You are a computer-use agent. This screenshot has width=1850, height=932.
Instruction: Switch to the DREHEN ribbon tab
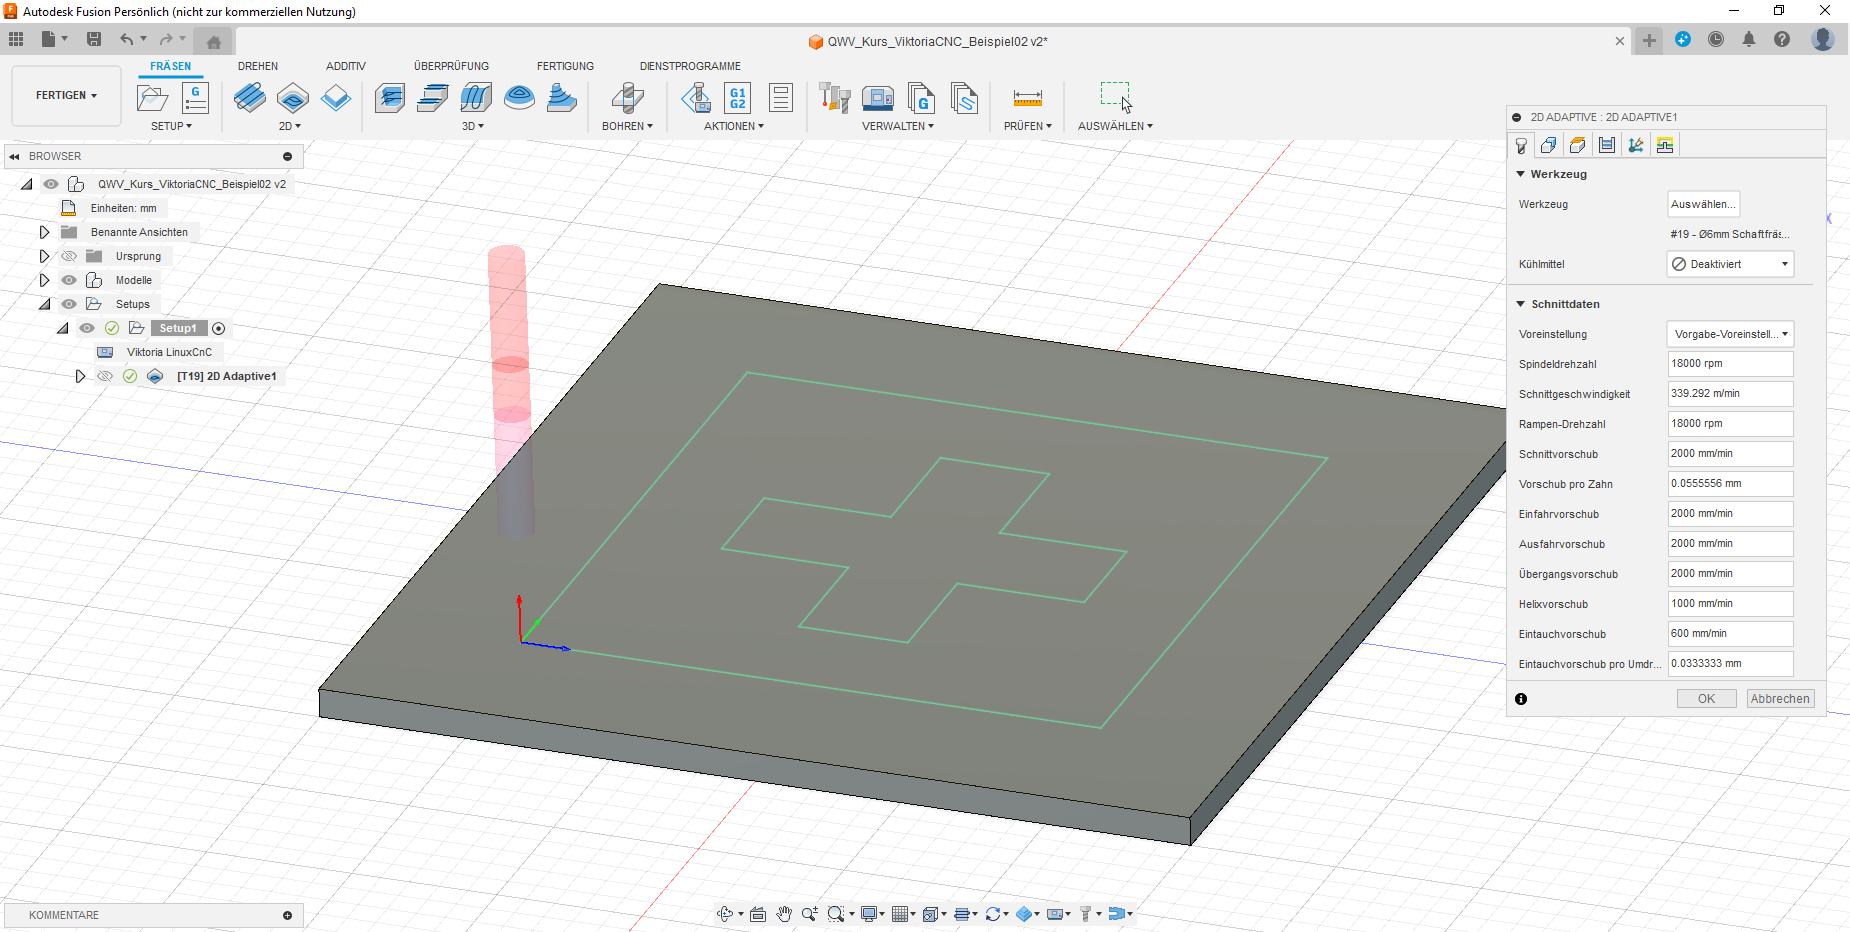[258, 66]
